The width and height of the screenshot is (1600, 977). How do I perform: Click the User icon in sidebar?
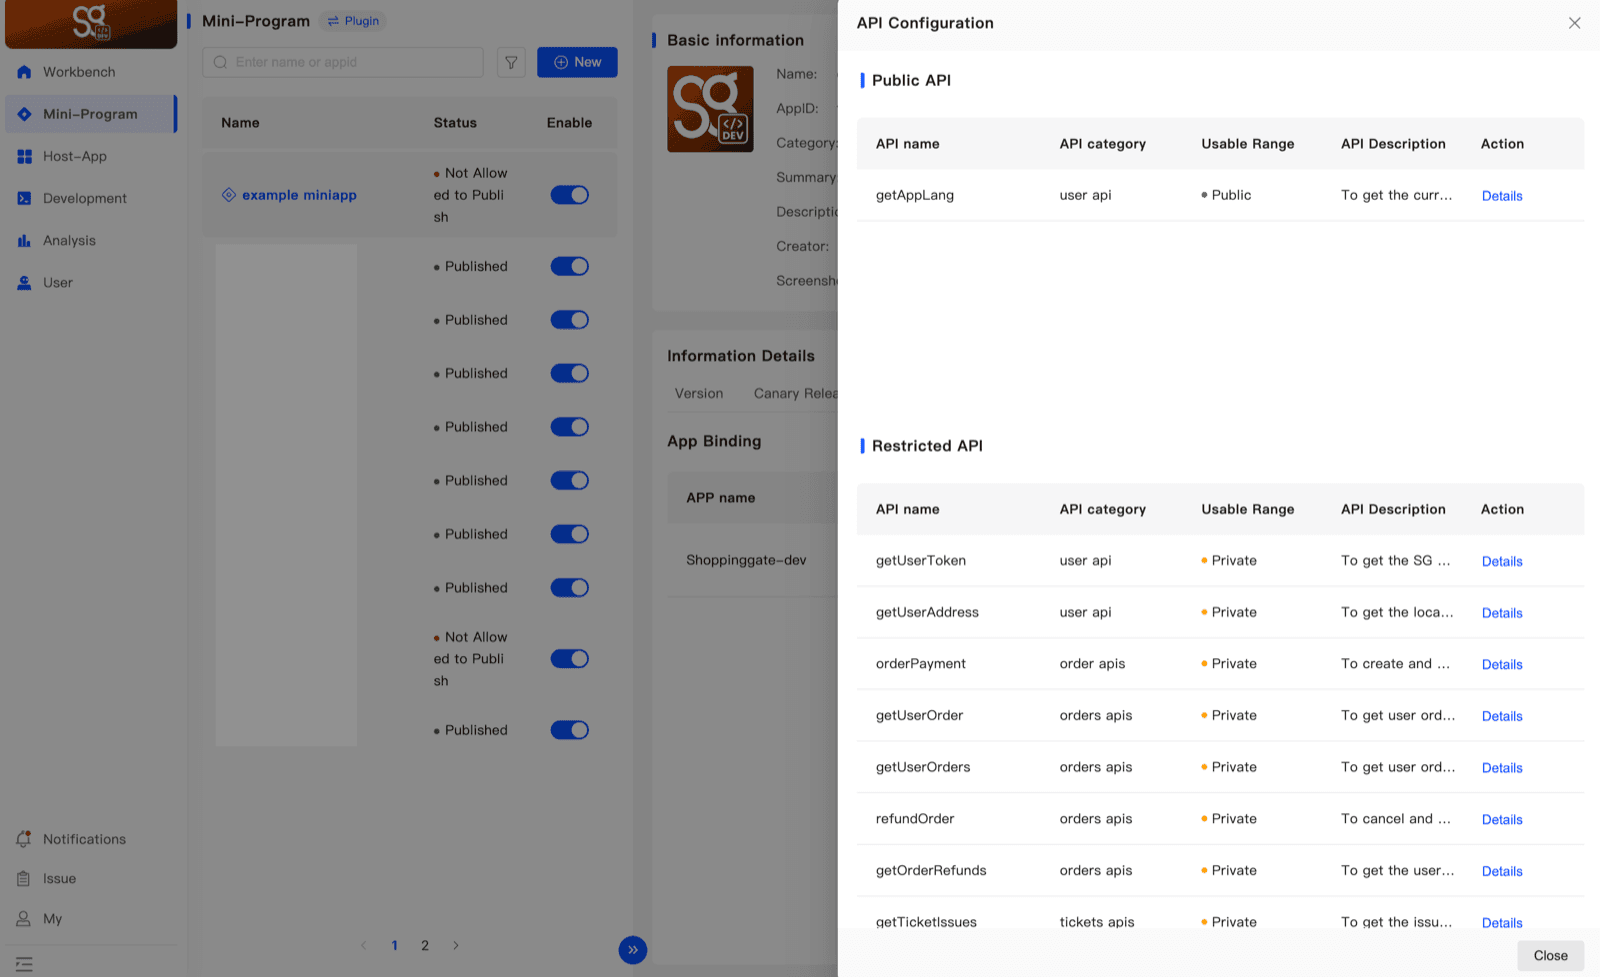tap(24, 283)
